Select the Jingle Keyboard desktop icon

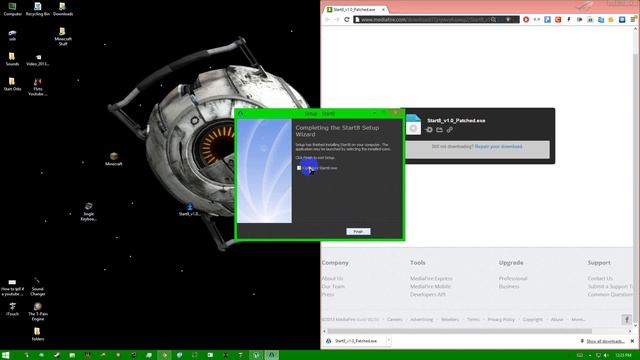pos(89,211)
